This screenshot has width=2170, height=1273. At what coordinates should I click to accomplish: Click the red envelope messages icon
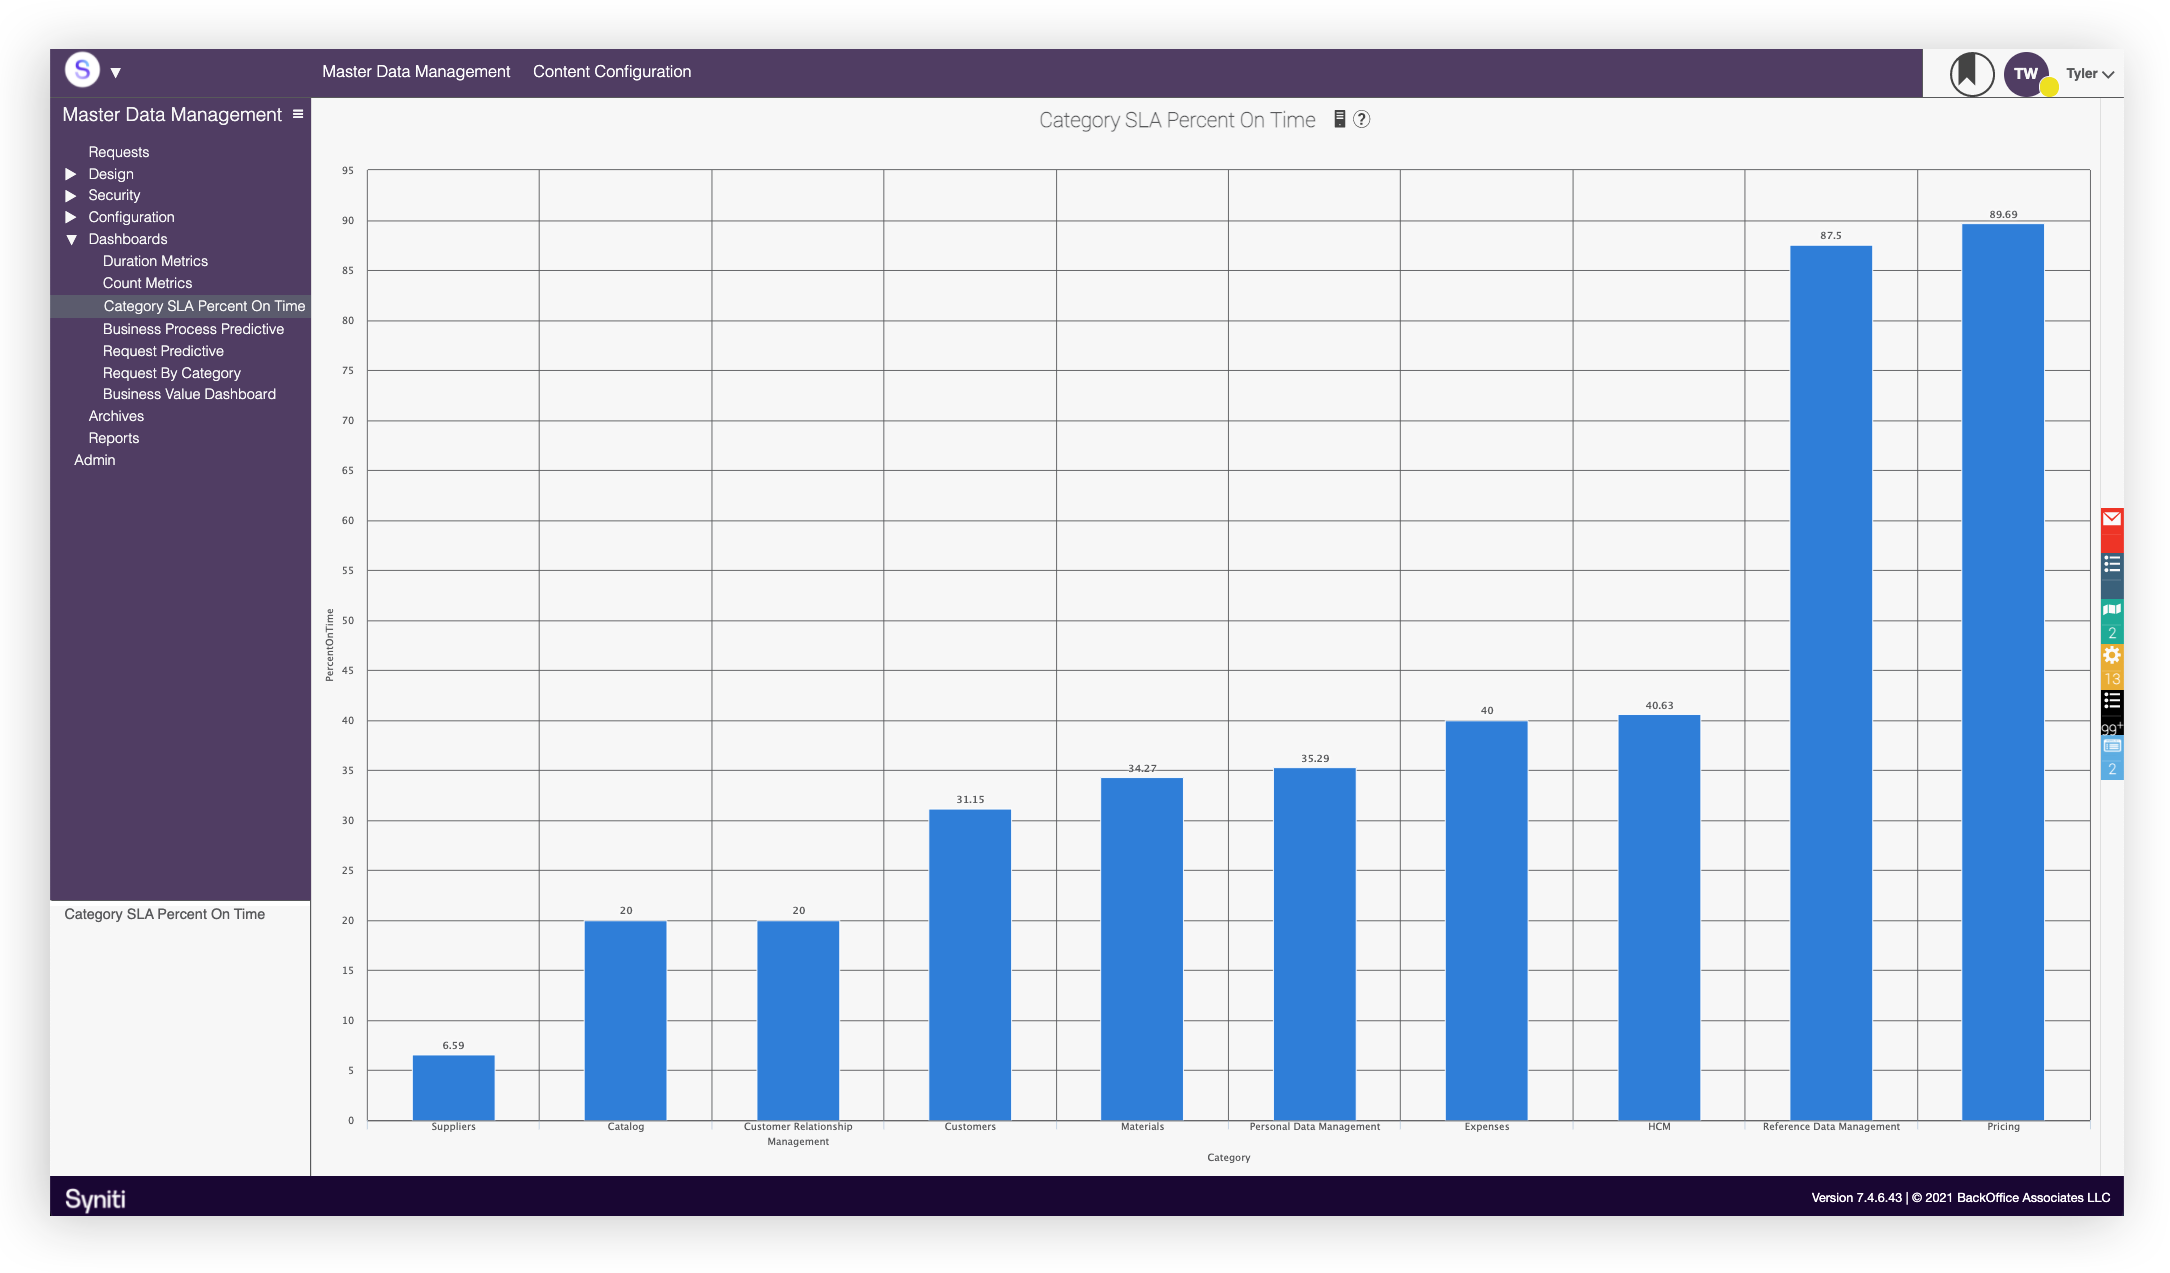[2111, 518]
